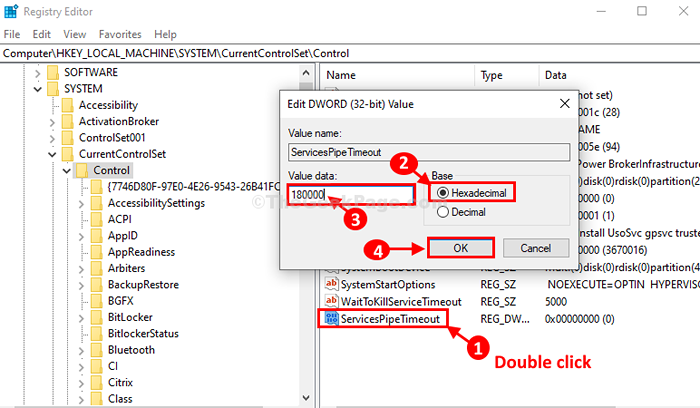Click the tree pane scroll-down arrow
Screen dimensions: 700x408
(306, 397)
